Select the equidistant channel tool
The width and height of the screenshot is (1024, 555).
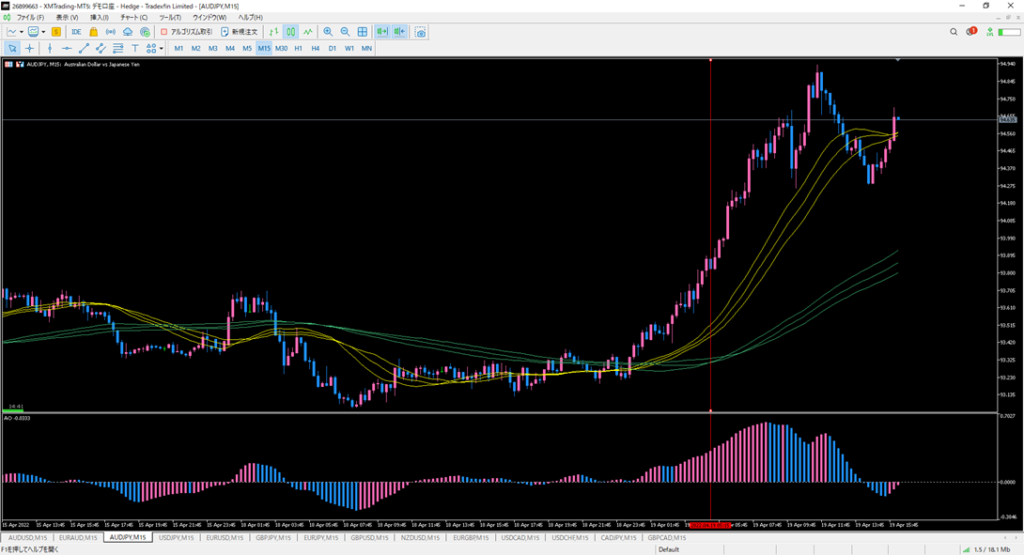point(101,48)
